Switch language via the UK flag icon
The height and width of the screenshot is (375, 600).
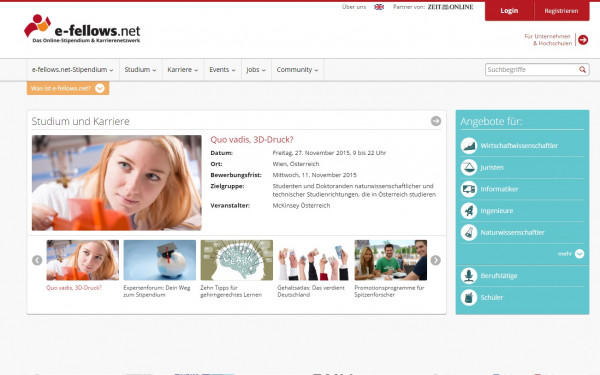pyautogui.click(x=379, y=7)
